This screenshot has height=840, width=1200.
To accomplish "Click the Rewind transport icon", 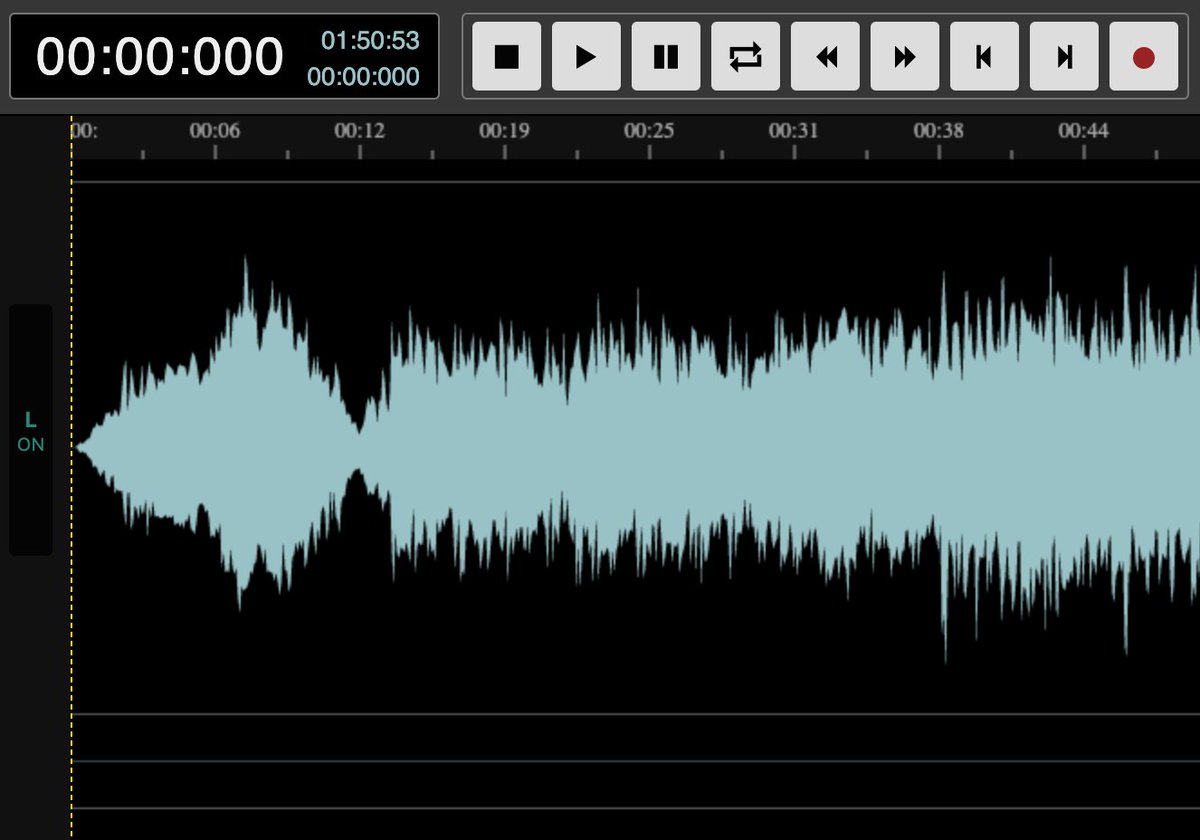I will 824,57.
